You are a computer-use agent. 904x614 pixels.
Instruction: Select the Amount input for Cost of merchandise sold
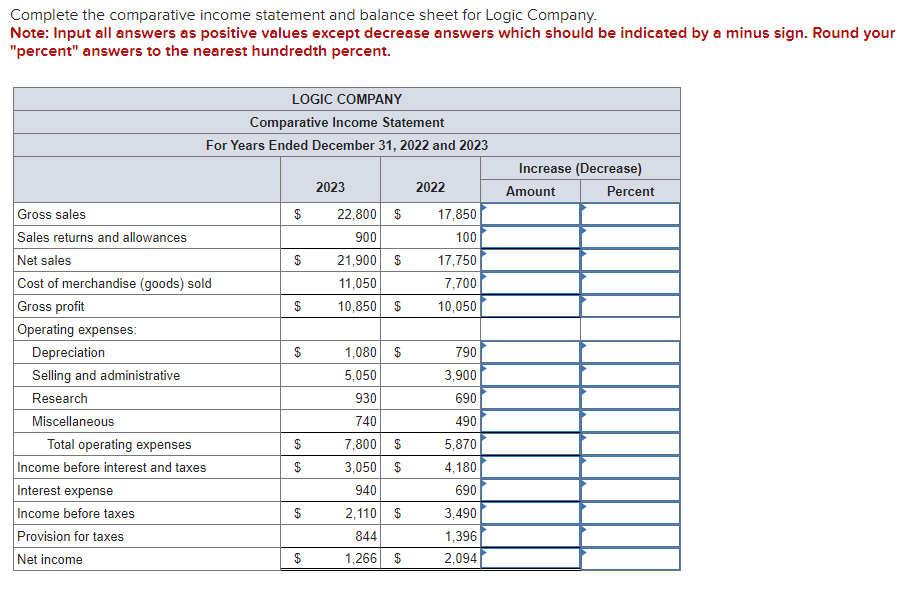click(x=532, y=283)
